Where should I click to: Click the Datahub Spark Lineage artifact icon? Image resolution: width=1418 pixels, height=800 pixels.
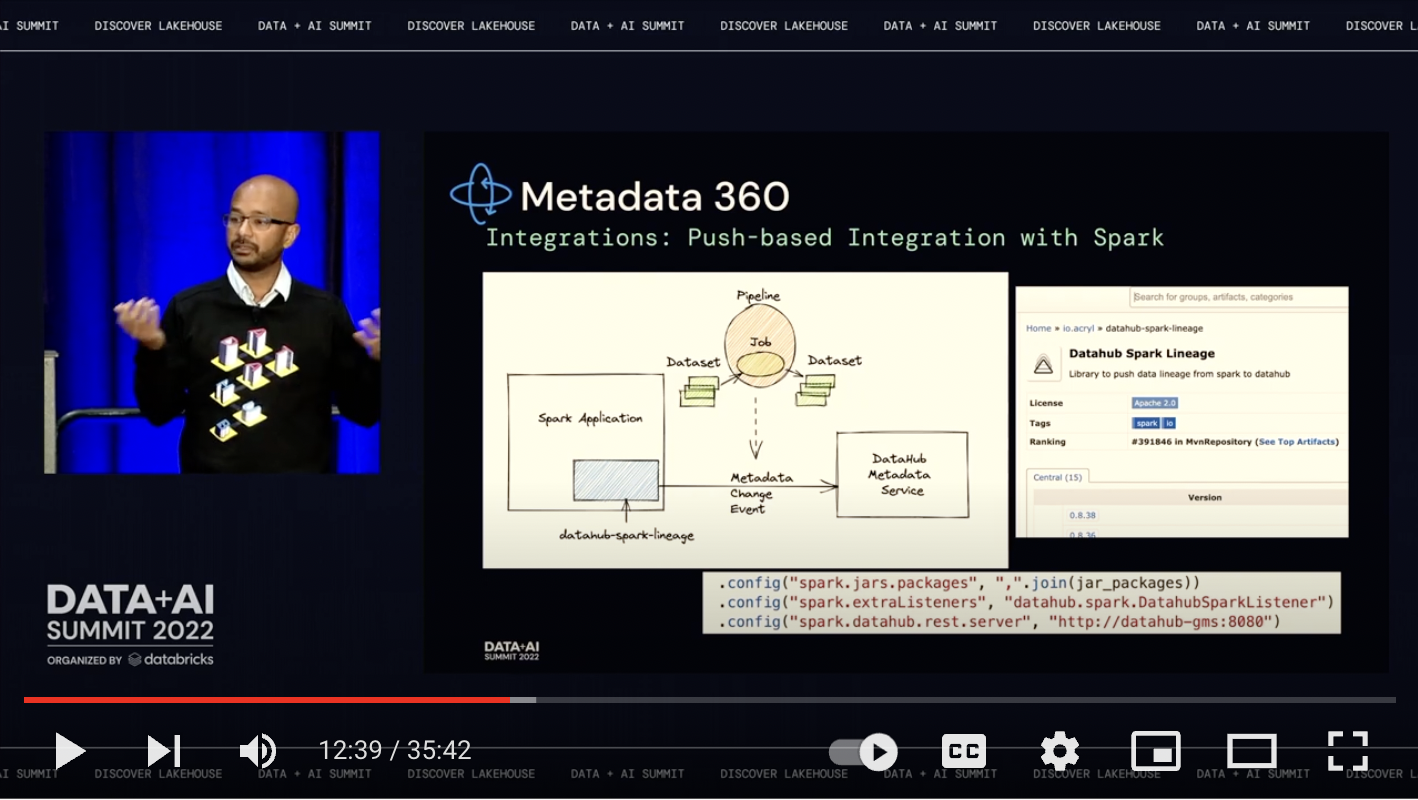[x=1043, y=364]
